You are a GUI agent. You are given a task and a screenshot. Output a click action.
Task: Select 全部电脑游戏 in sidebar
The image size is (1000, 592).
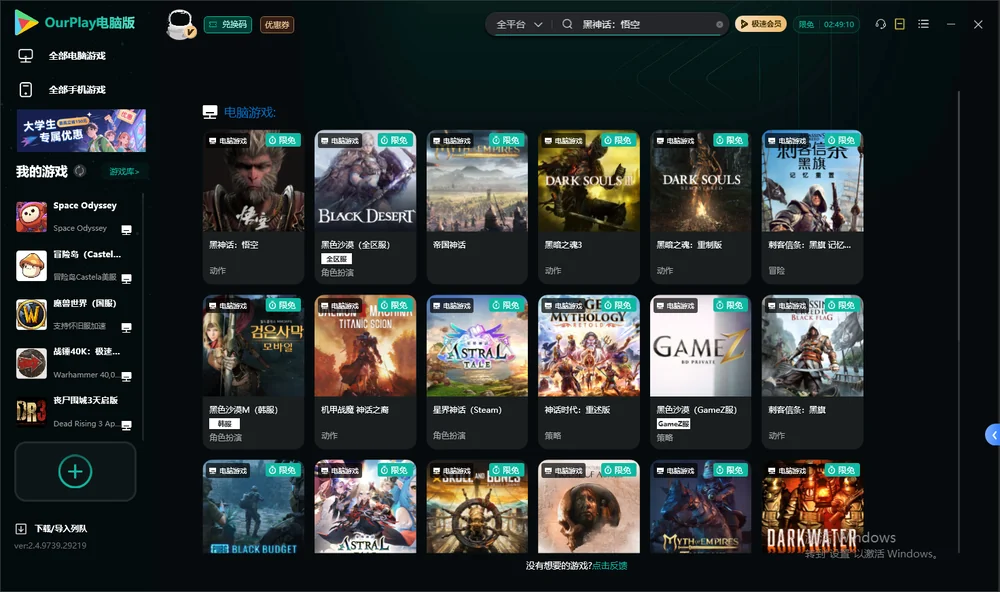pos(77,56)
